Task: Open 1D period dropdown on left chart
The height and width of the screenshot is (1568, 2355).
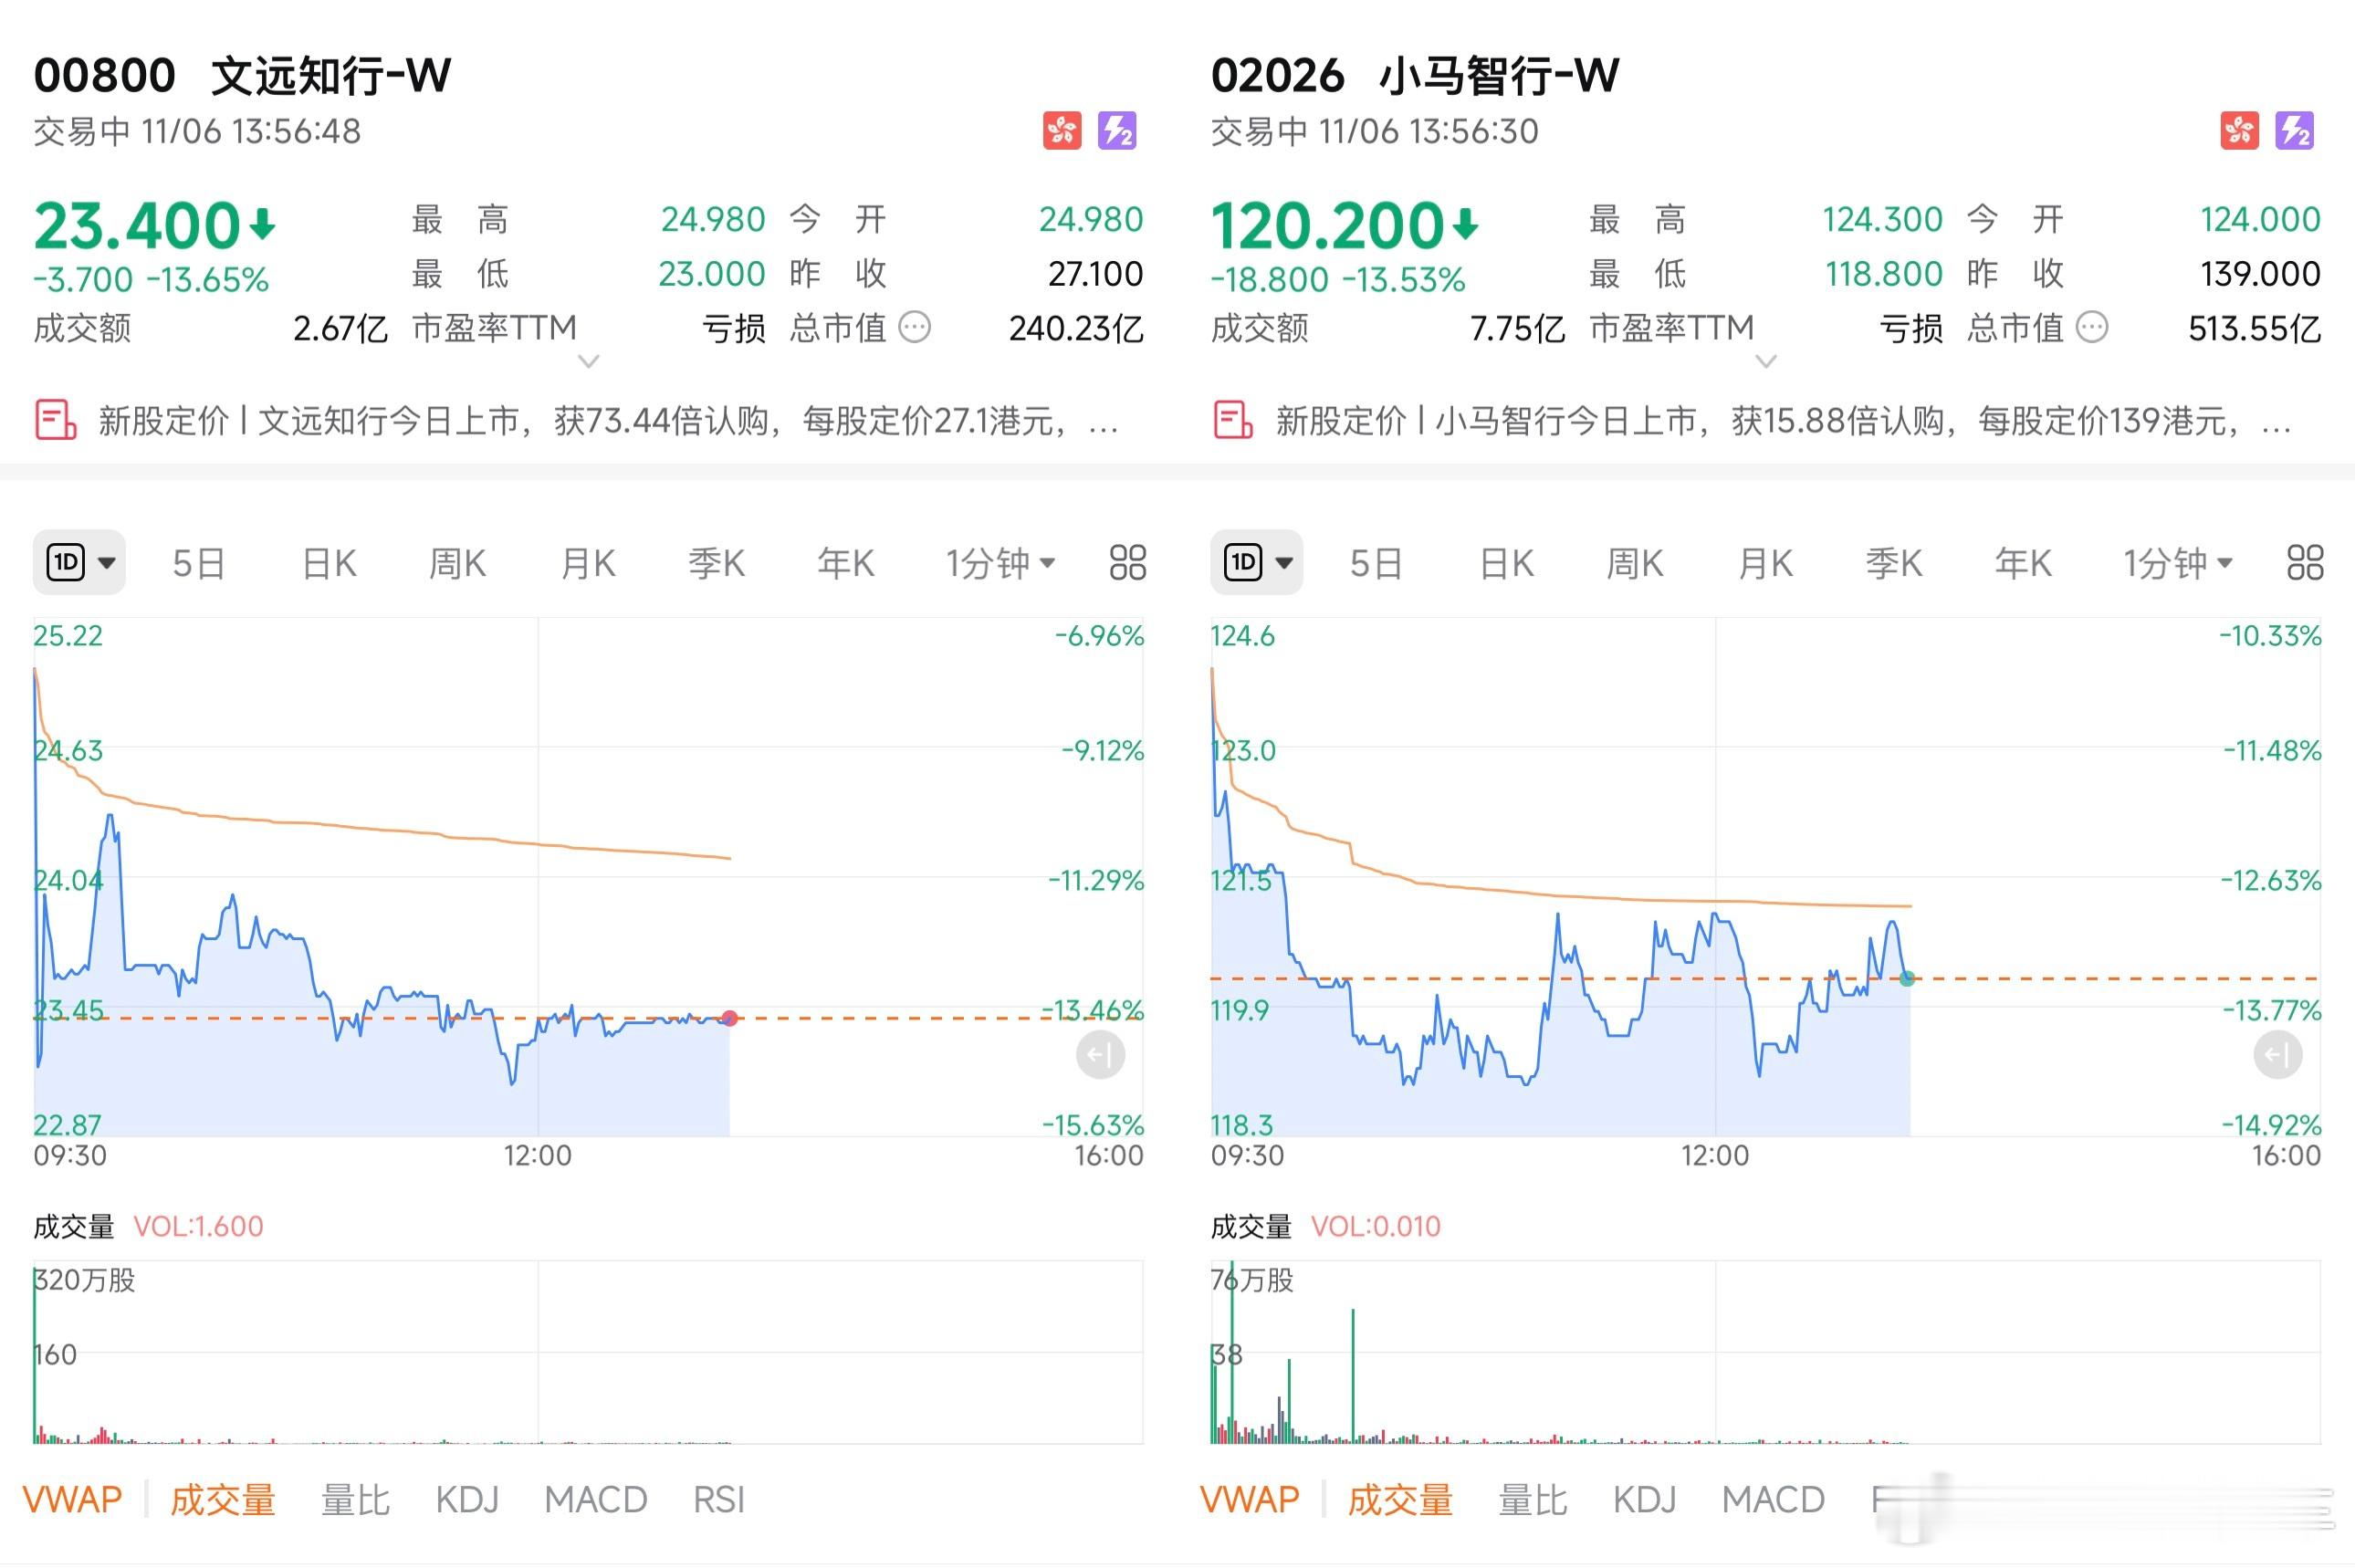Action: pos(80,563)
